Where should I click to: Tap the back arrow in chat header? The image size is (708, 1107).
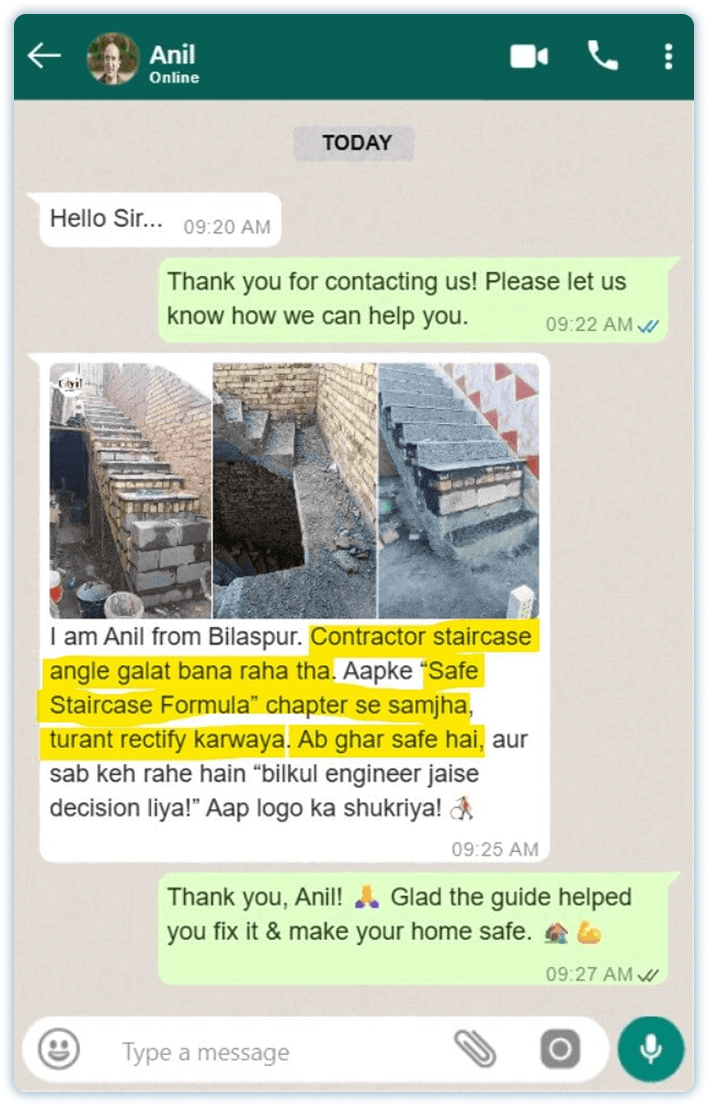pos(44,56)
